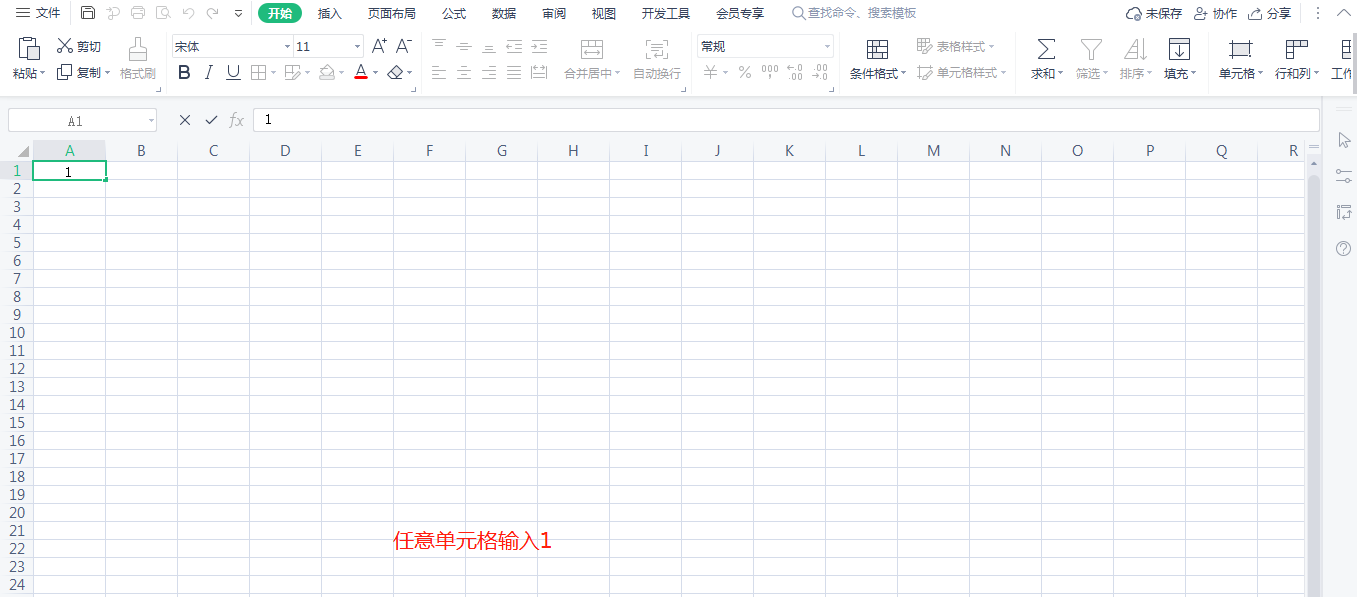The height and width of the screenshot is (597, 1357).
Task: Switch to the 插入 ribbon tab
Action: pos(330,13)
